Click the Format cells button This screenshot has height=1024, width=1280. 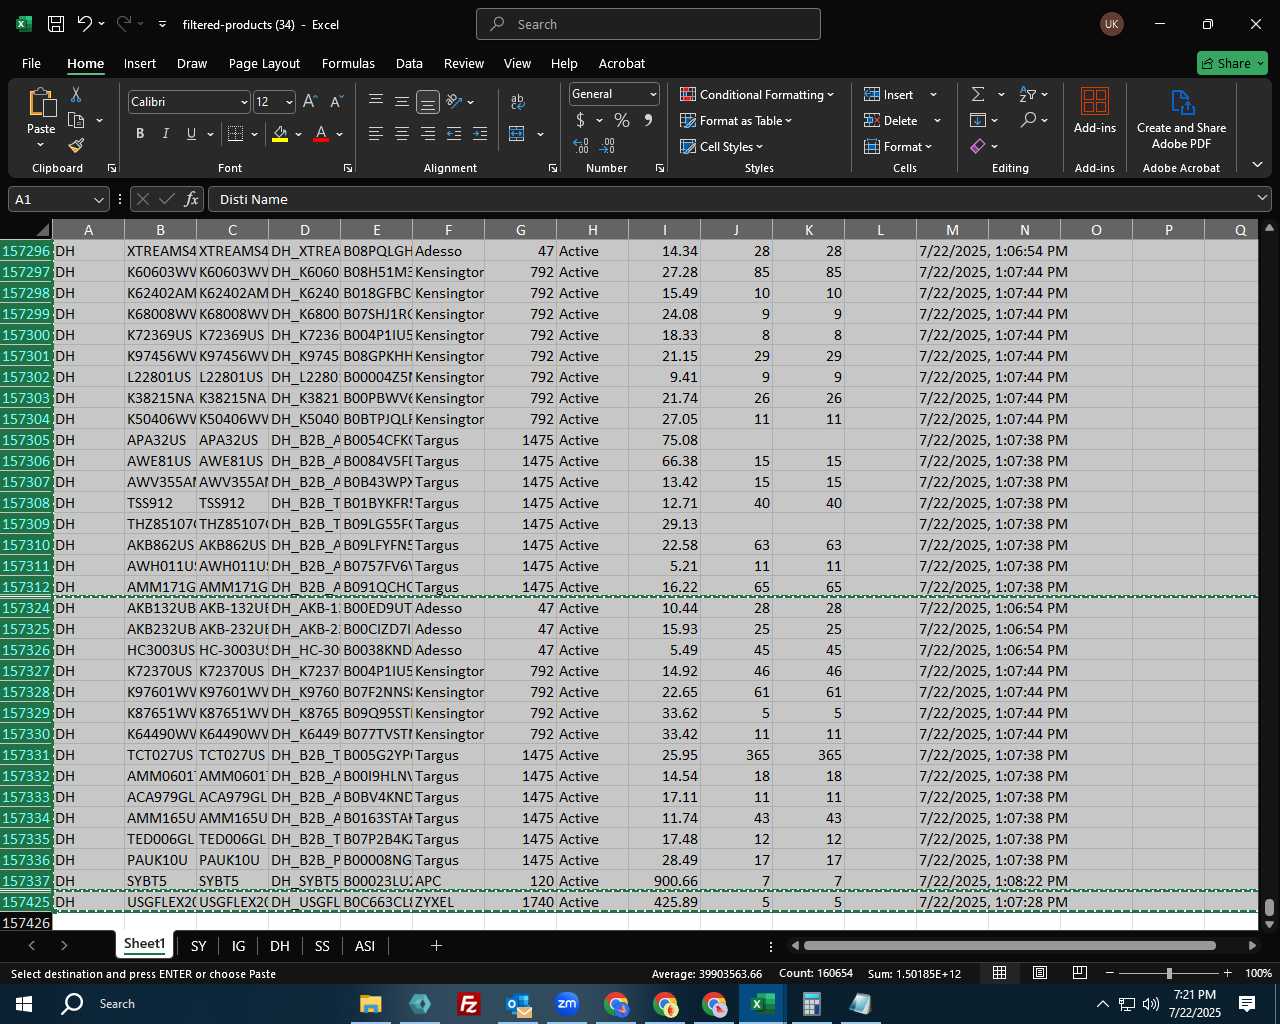(x=898, y=147)
